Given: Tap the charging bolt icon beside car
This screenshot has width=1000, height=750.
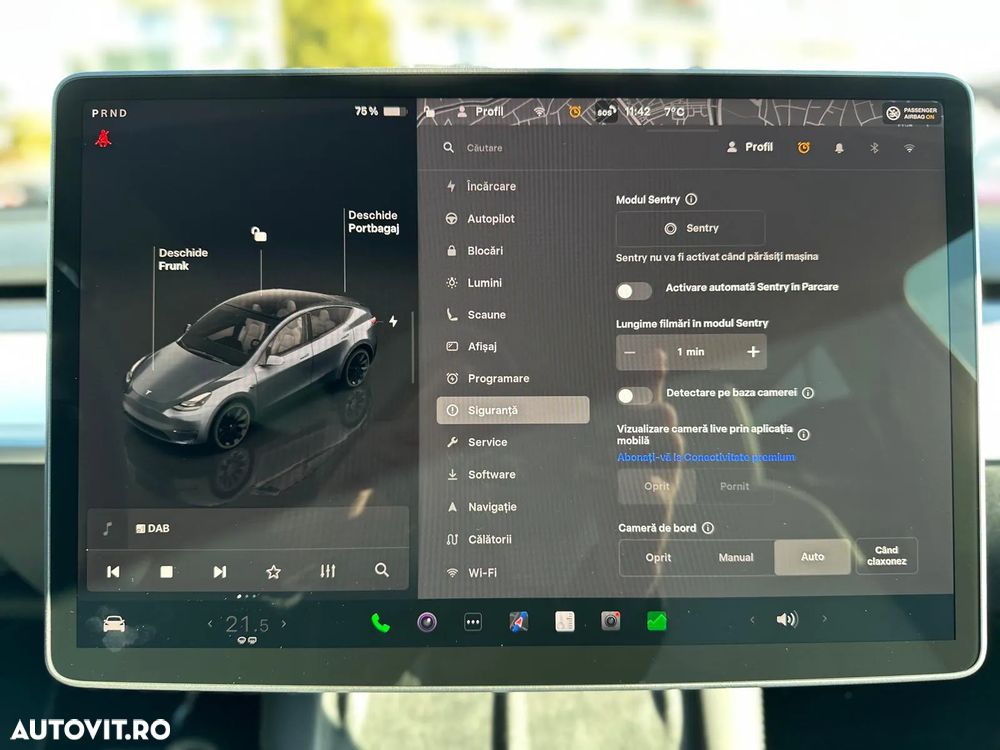Looking at the screenshot, I should tap(393, 321).
